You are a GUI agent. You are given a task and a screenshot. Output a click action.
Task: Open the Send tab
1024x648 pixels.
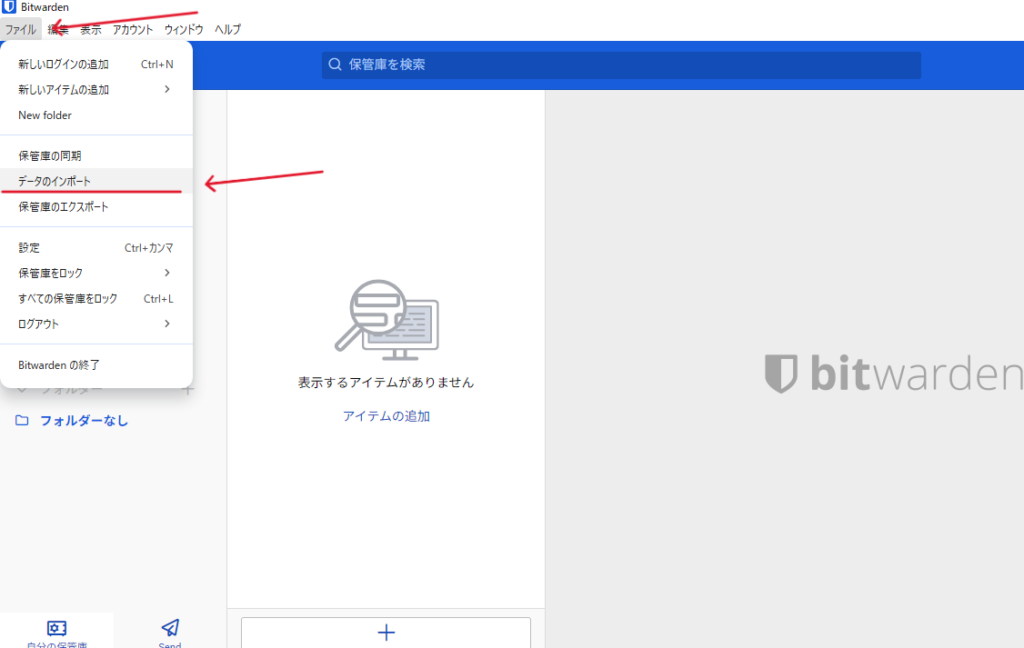click(170, 631)
